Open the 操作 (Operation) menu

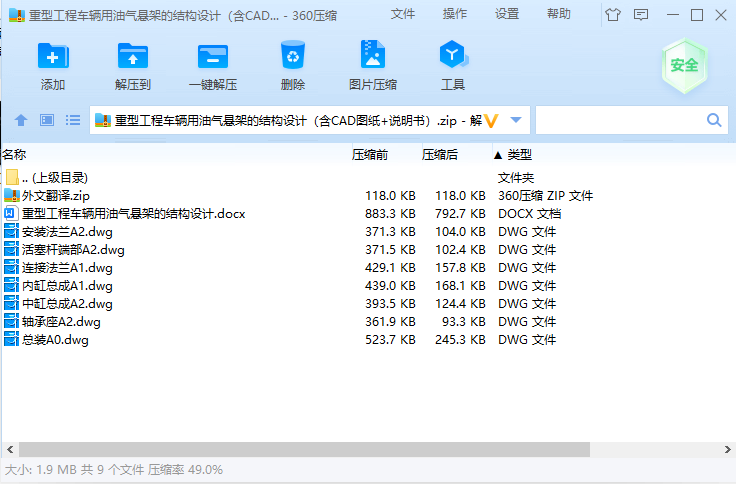click(x=455, y=14)
